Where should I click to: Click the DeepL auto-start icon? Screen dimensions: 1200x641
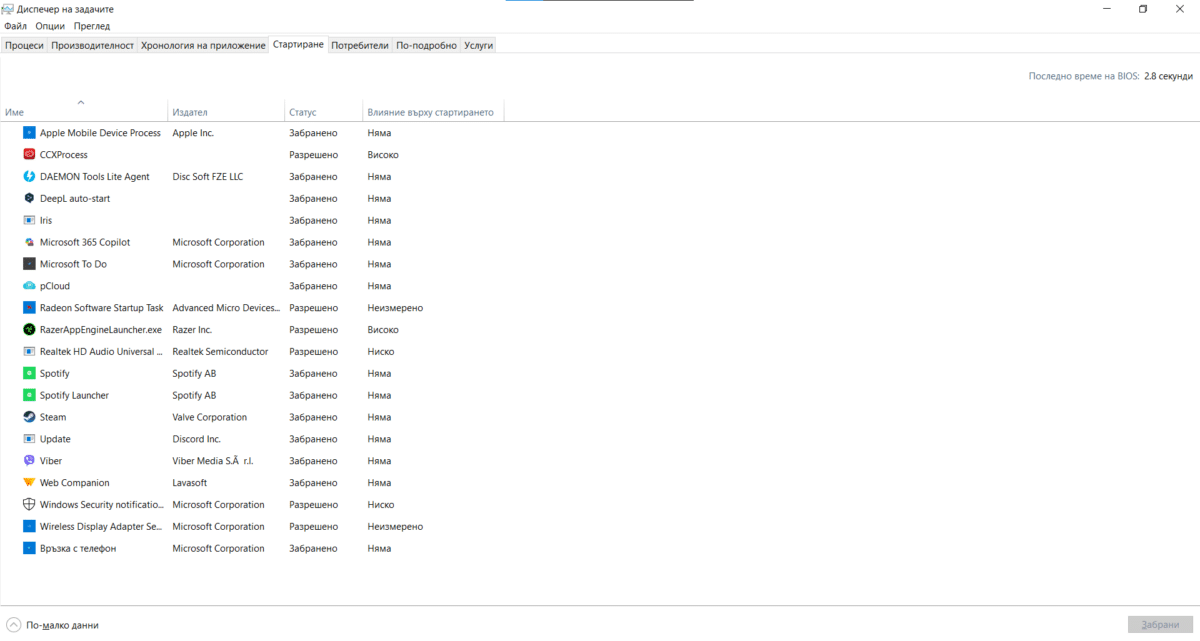30,199
